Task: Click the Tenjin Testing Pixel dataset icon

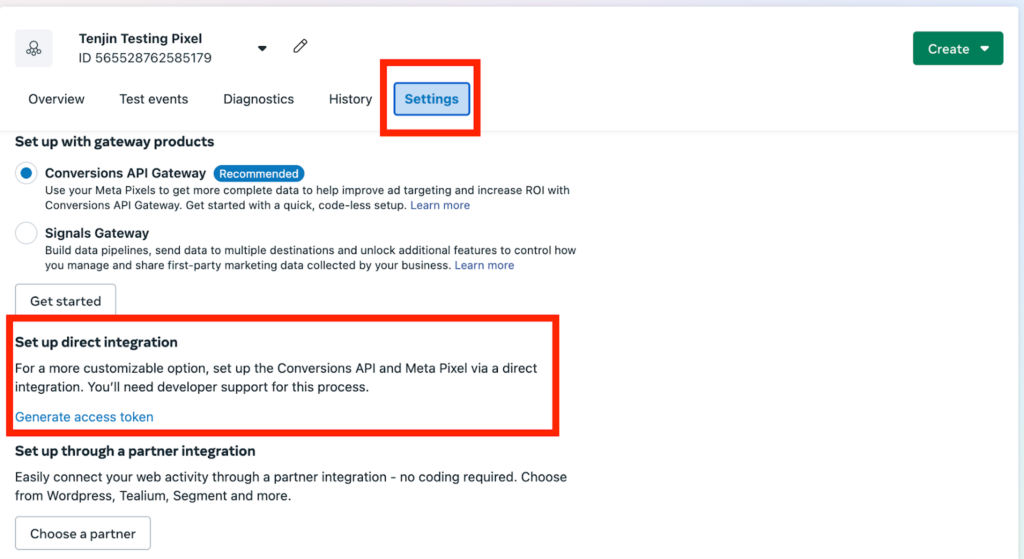Action: pyautogui.click(x=34, y=48)
